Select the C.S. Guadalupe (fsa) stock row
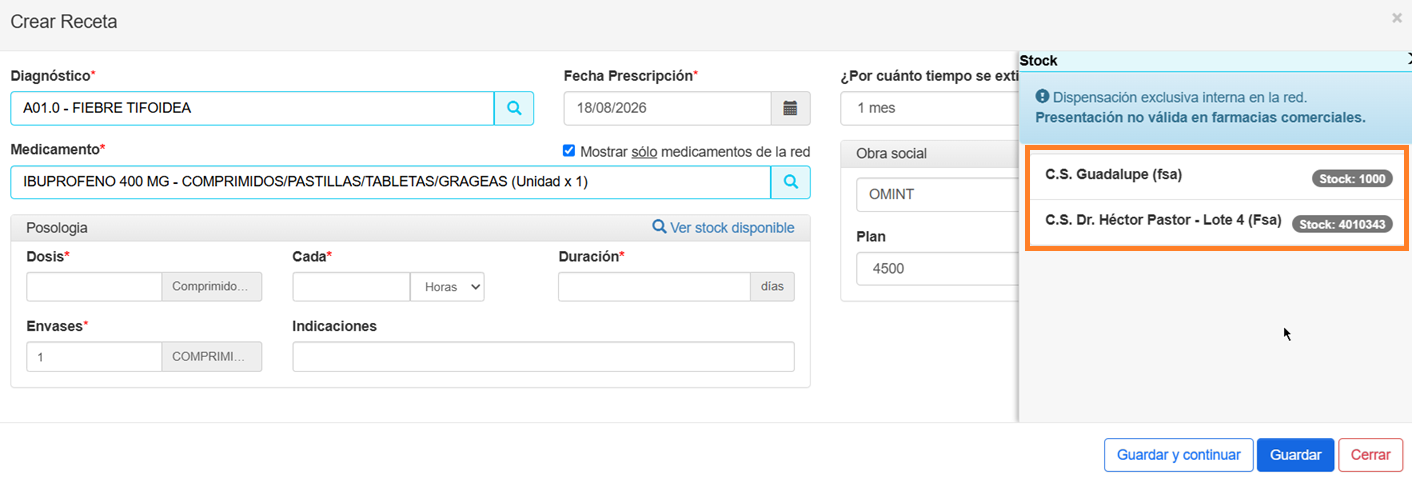Viewport: 1412px width, 483px height. tap(1217, 176)
